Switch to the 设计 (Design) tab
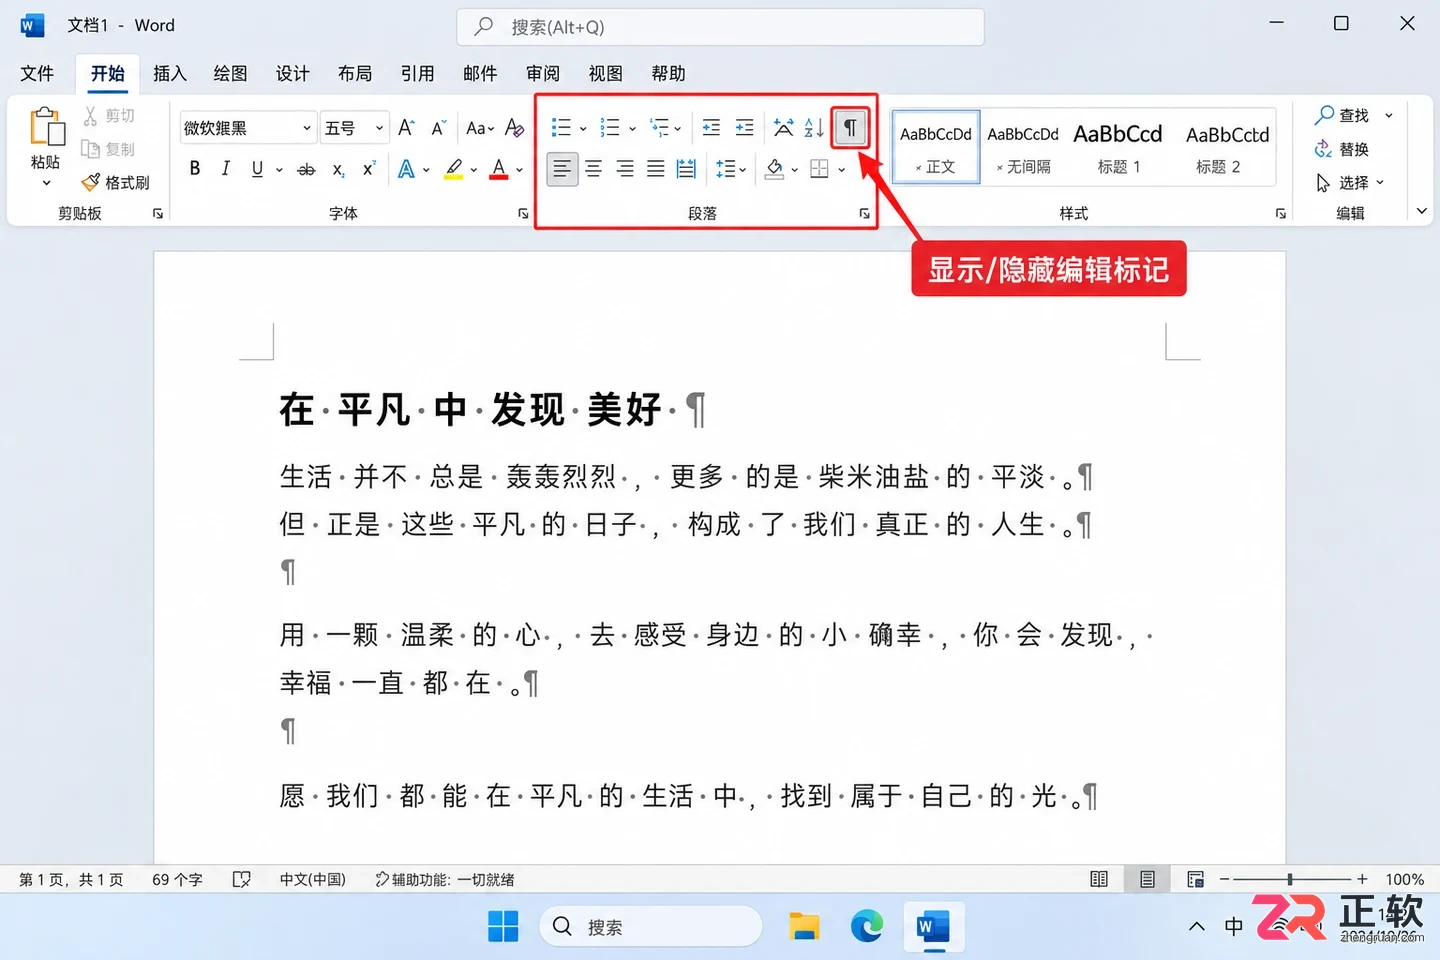Screen dimensions: 1440x960 293,73
